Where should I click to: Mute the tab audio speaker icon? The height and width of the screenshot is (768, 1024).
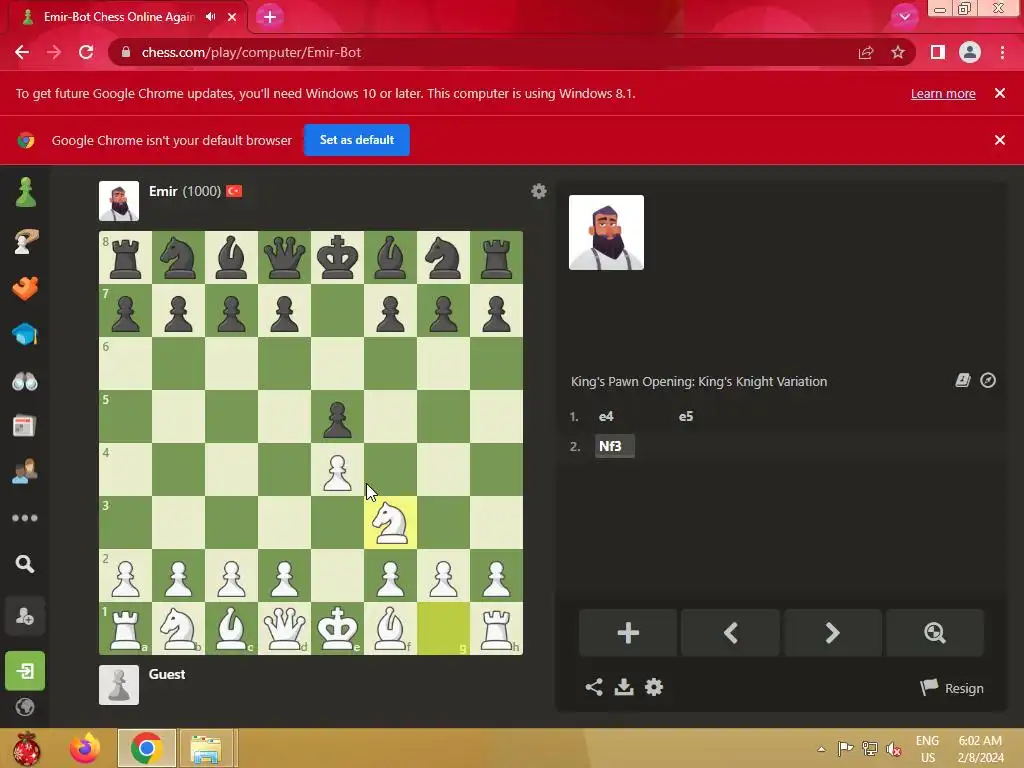coord(210,17)
